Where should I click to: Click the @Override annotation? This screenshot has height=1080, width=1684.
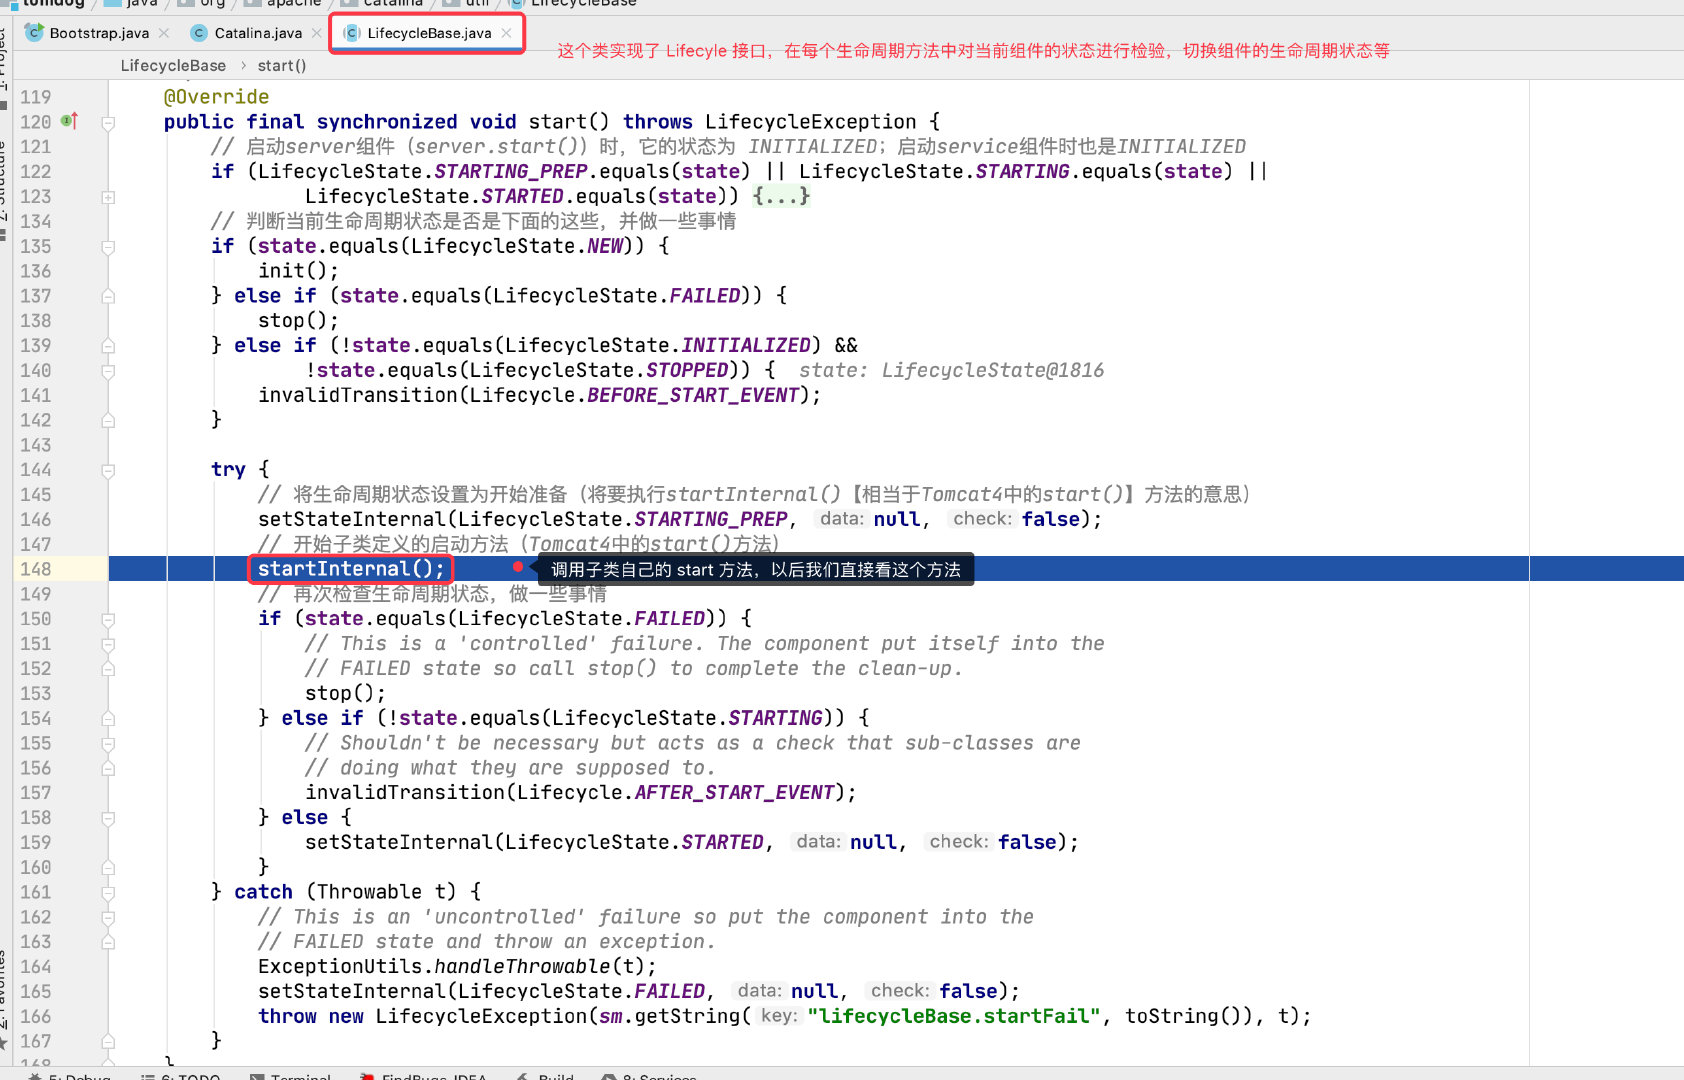(216, 97)
